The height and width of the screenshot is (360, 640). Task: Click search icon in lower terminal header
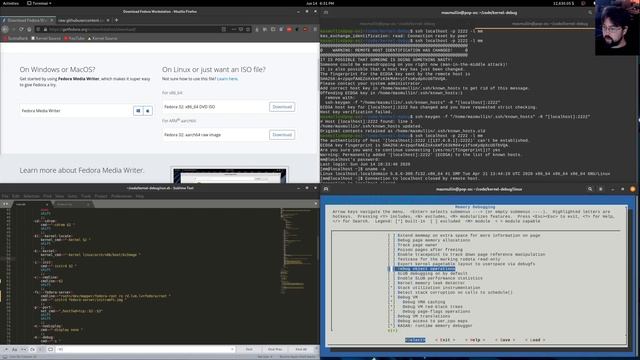[590, 189]
